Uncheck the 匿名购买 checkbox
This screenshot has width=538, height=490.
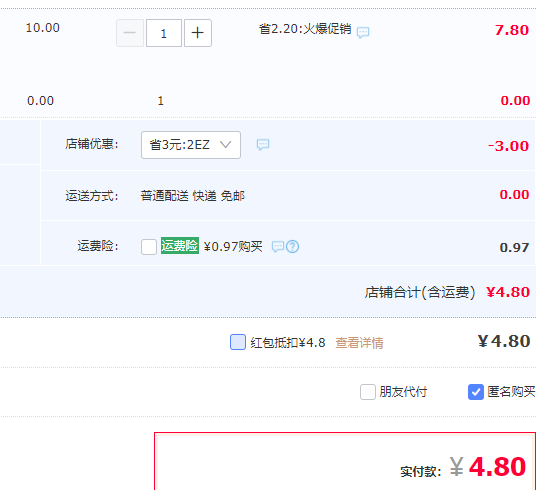[476, 392]
